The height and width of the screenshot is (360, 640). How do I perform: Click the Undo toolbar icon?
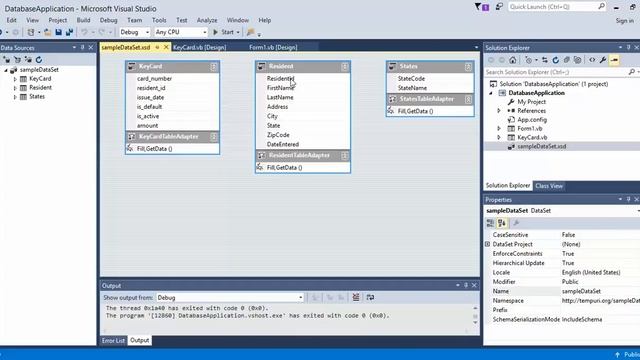click(84, 32)
